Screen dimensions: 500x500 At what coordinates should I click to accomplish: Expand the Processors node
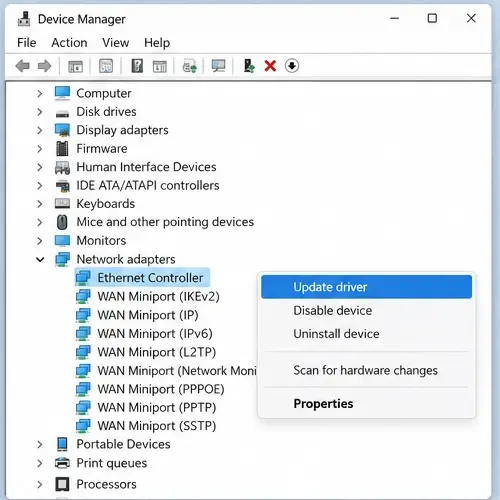[x=40, y=484]
